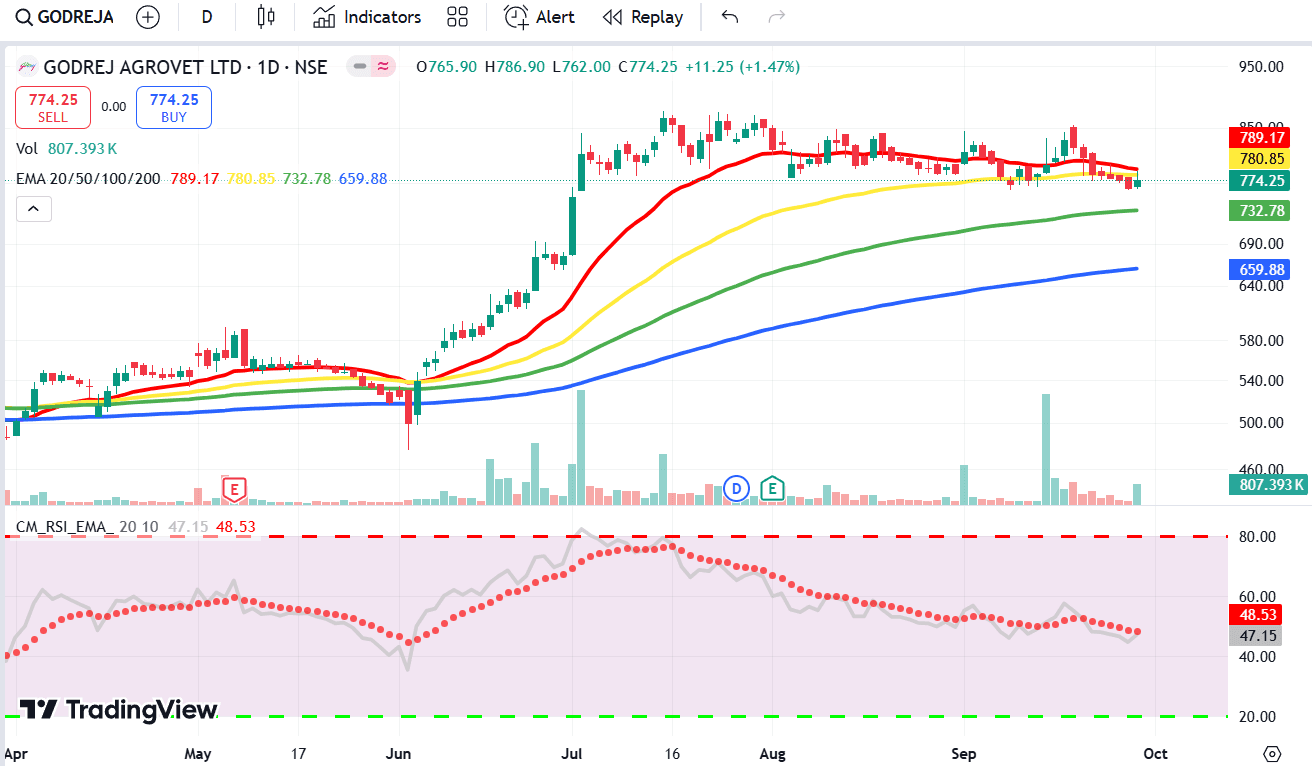
Task: Collapse the indicator legend with the chevron
Action: 33,209
